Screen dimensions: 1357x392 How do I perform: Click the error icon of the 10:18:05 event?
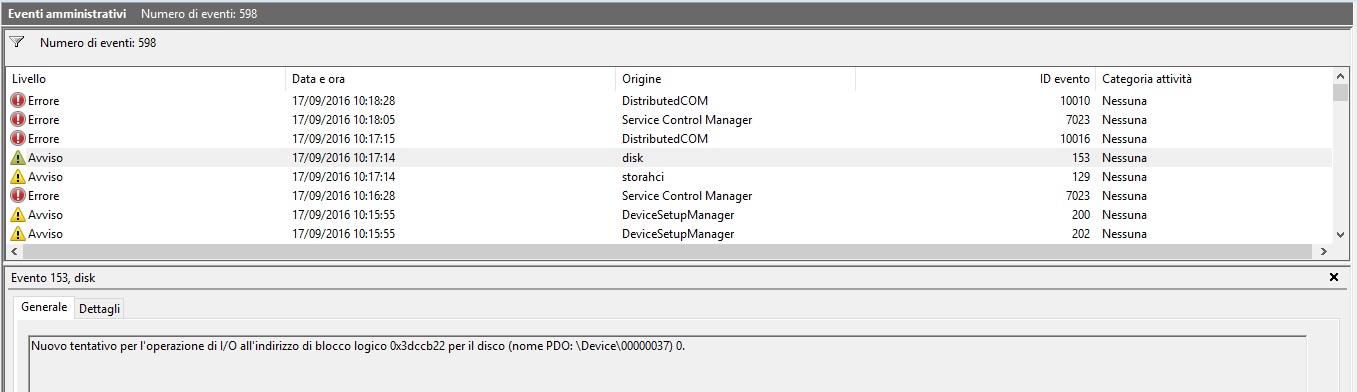pos(18,120)
